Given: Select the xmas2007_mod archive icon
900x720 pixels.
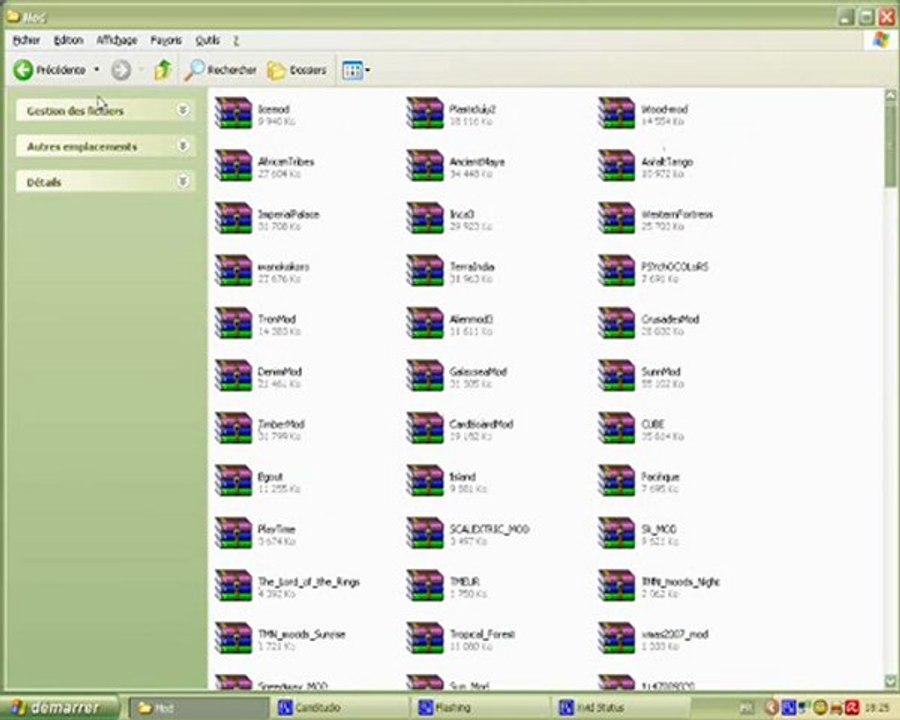Looking at the screenshot, I should 616,638.
